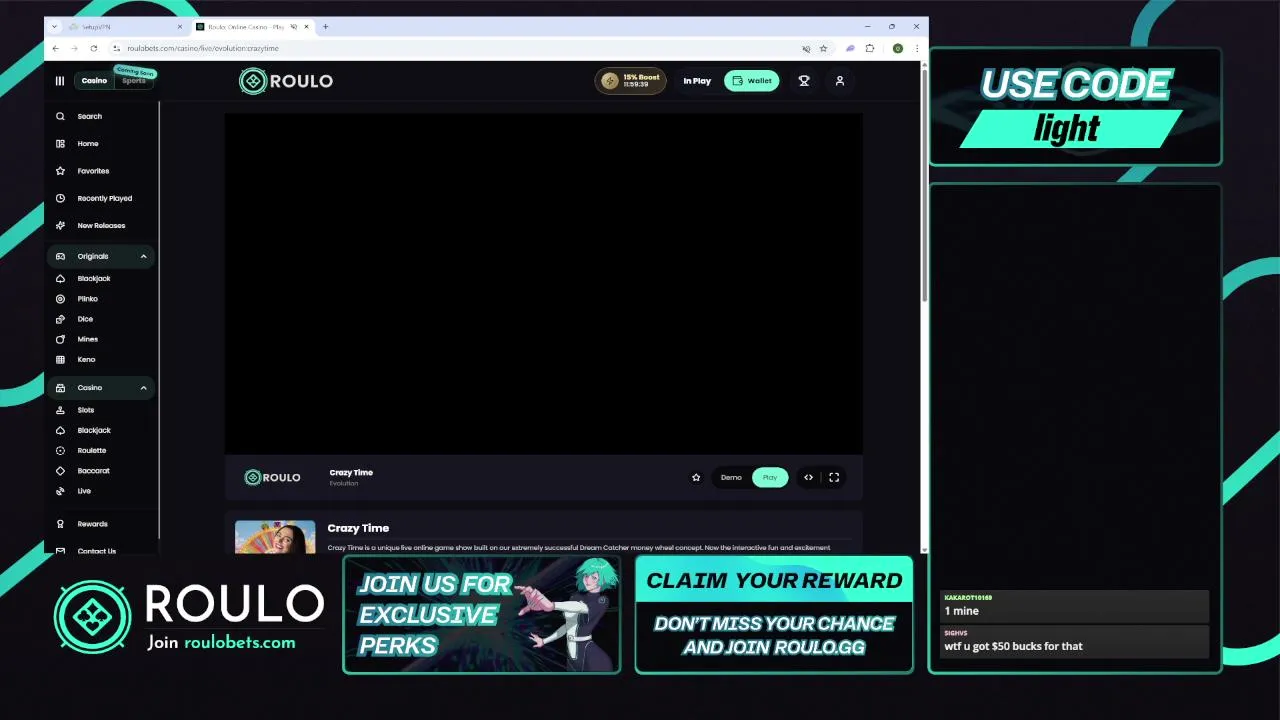This screenshot has width=1280, height=720.
Task: Close the SetupVPN tab
Action: (x=180, y=27)
